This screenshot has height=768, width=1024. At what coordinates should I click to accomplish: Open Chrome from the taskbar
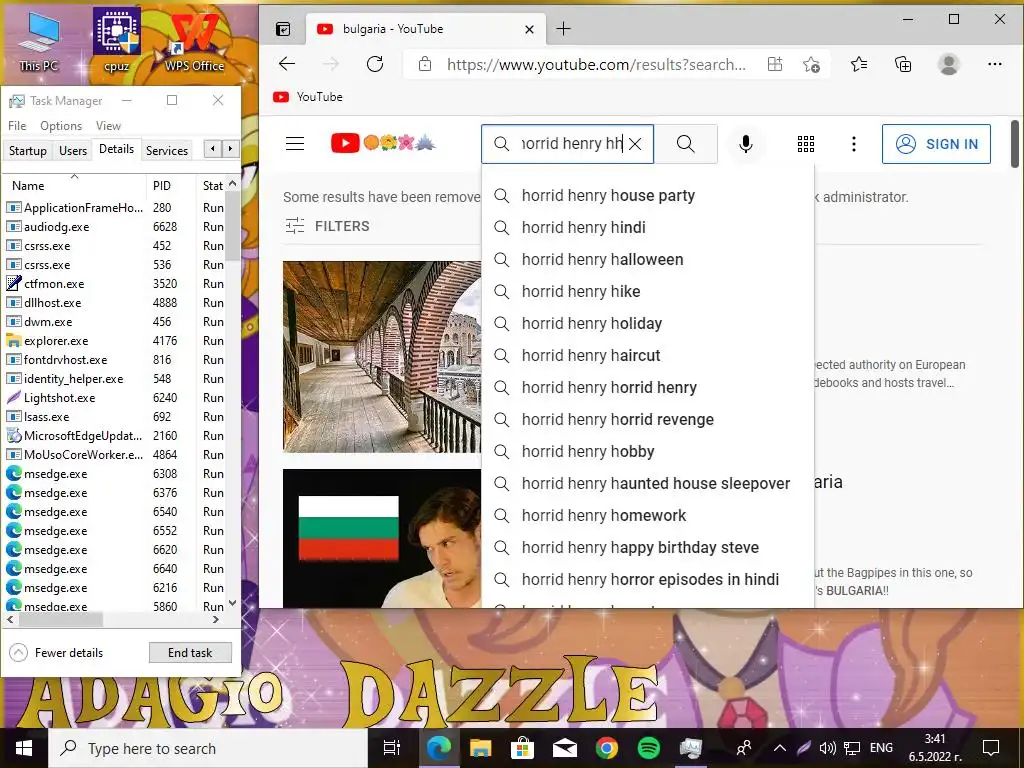[x=606, y=748]
